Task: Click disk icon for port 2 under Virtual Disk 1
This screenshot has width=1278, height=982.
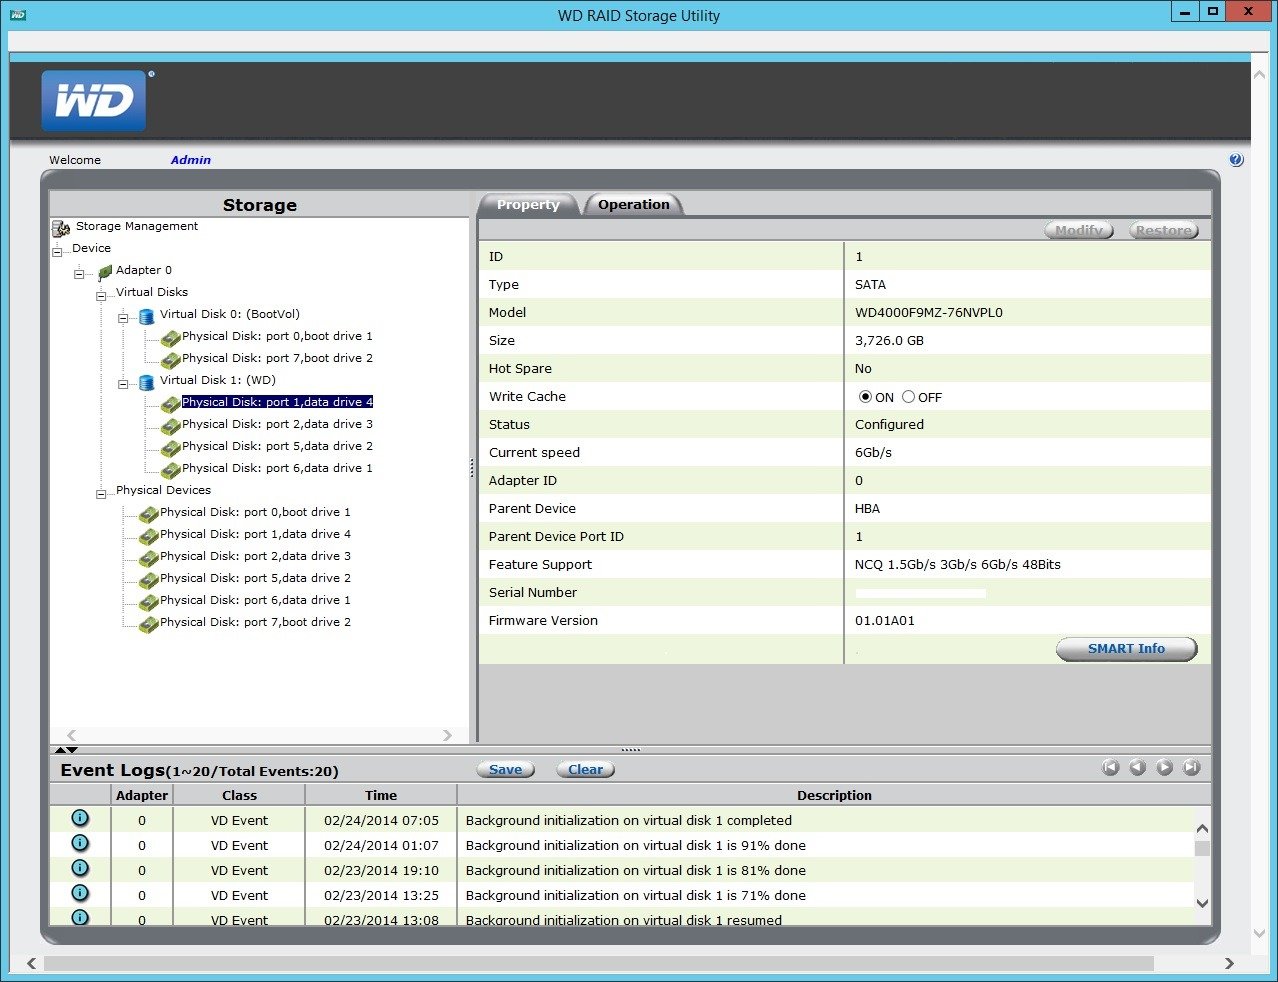Action: (x=170, y=426)
